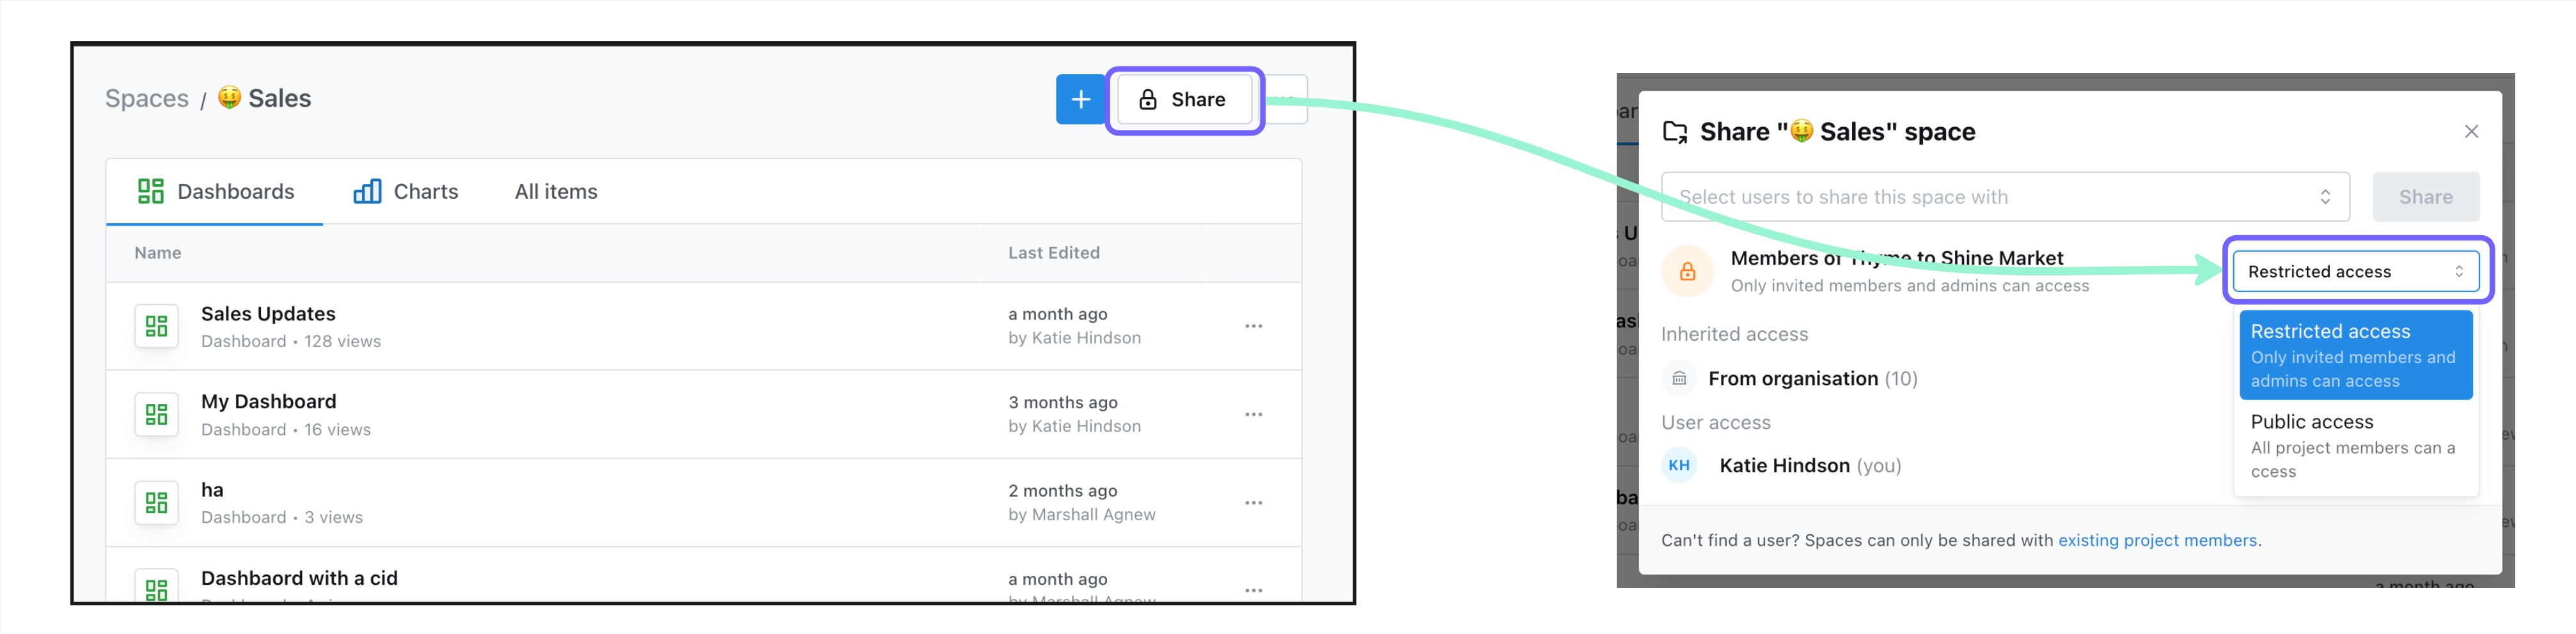Click the Sales Updates dashboard icon

[156, 326]
